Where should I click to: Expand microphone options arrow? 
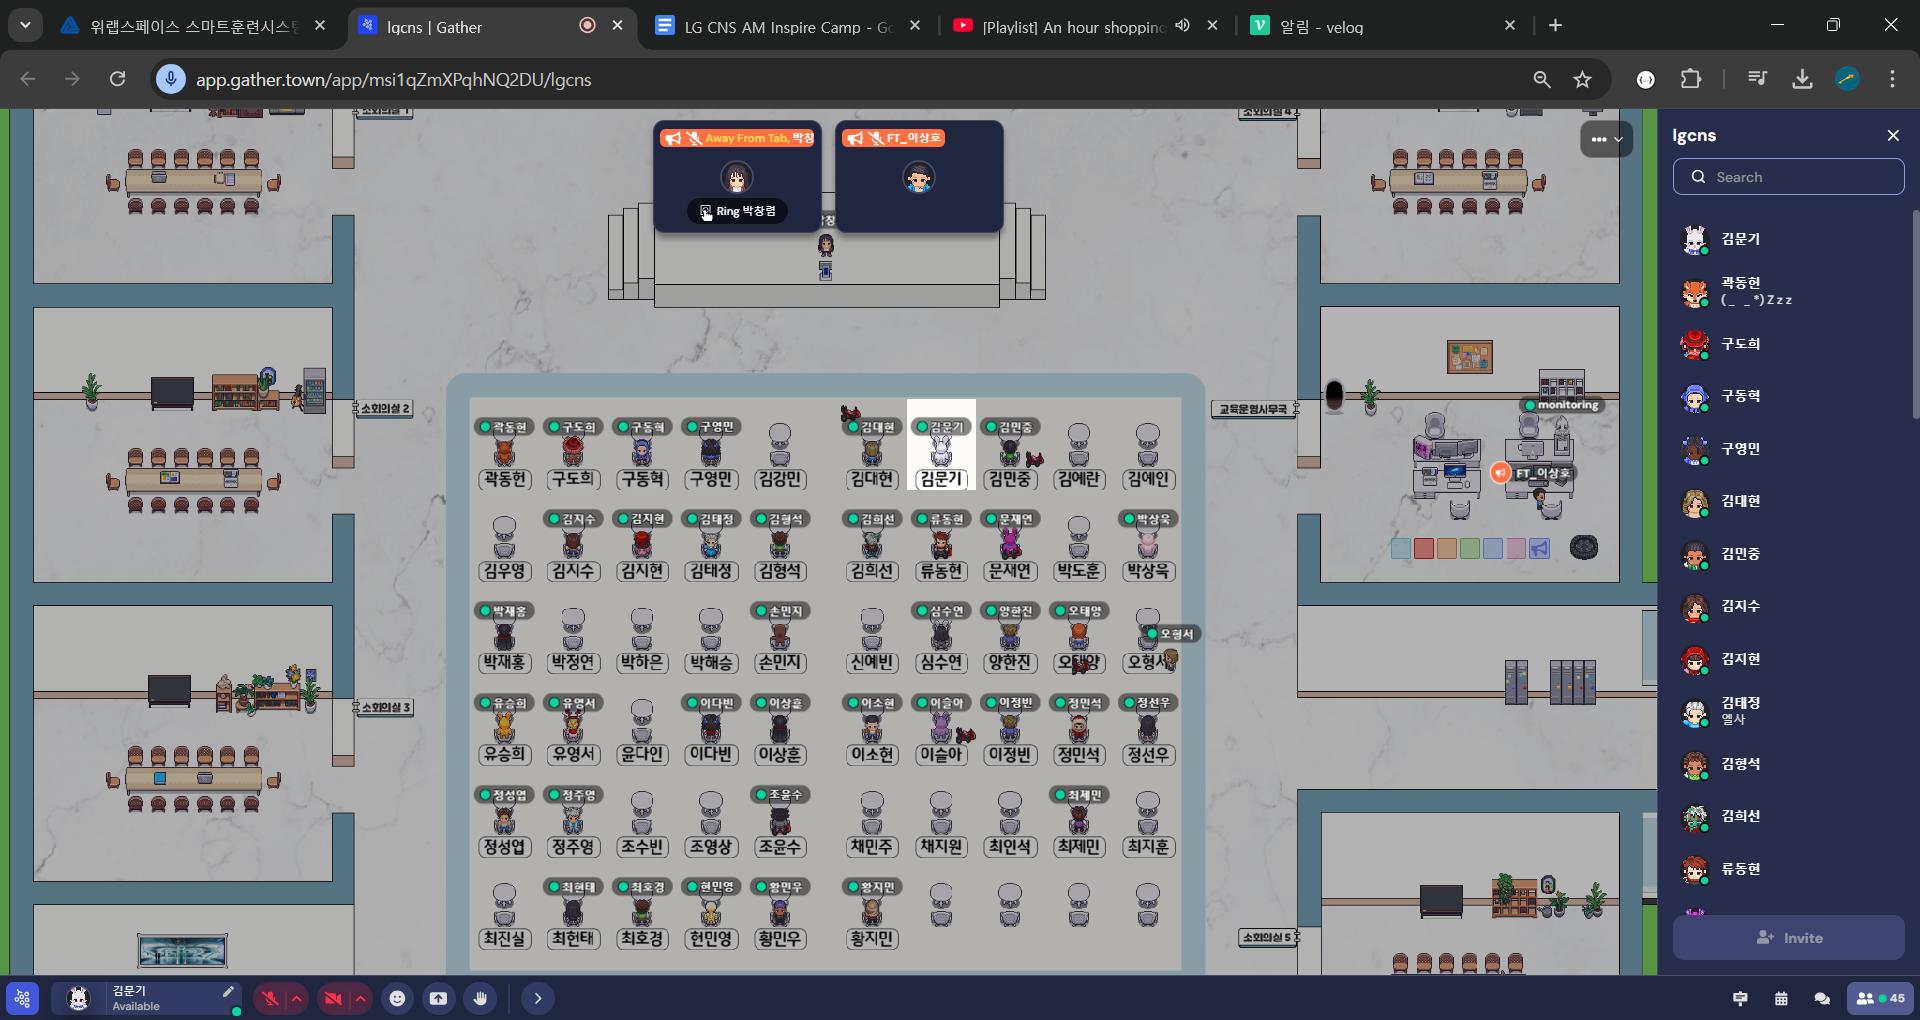pyautogui.click(x=297, y=998)
